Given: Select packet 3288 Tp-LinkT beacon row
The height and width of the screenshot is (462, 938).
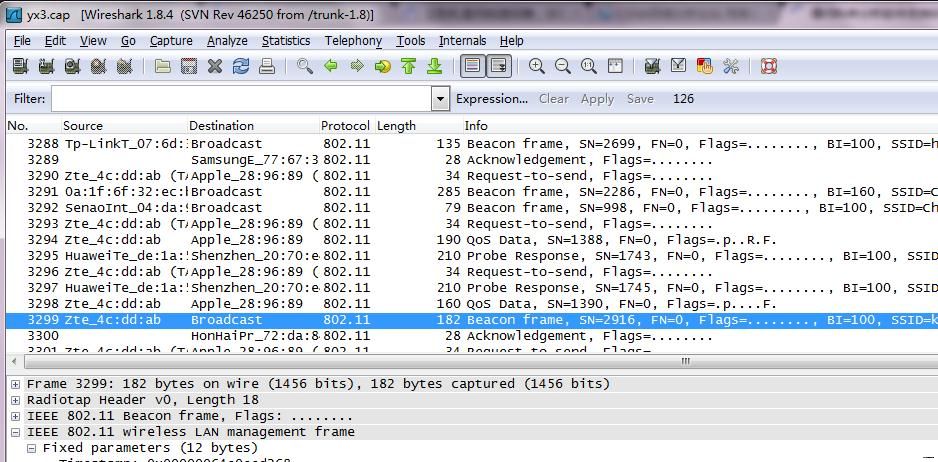Looking at the screenshot, I should [x=472, y=144].
